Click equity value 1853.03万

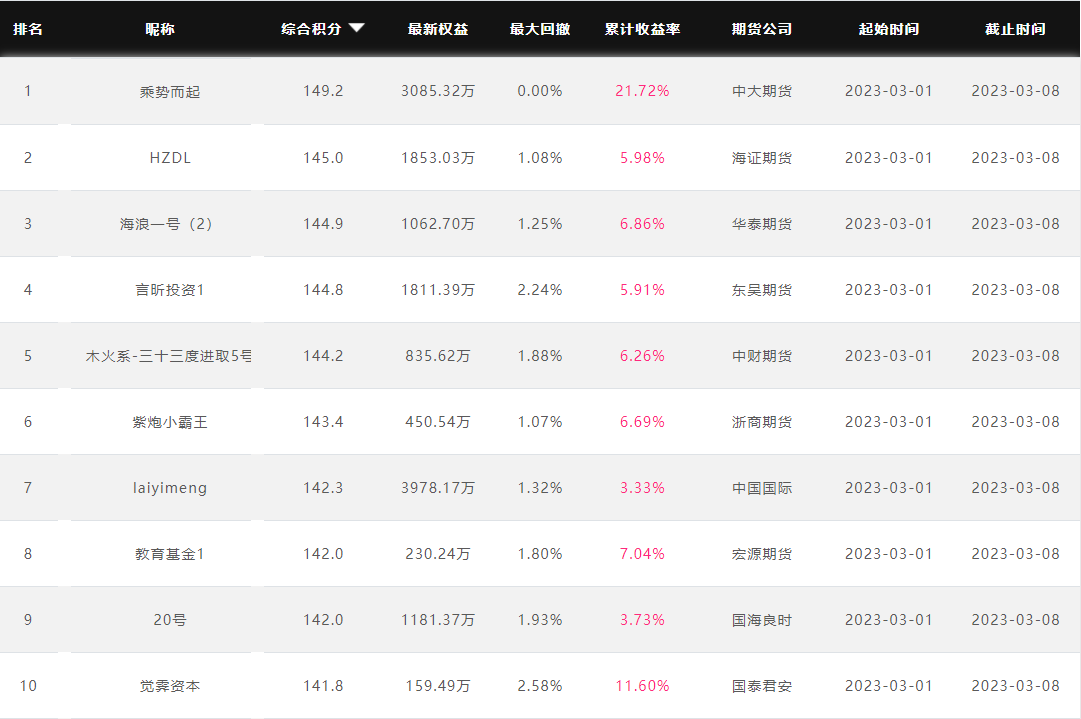tap(438, 158)
